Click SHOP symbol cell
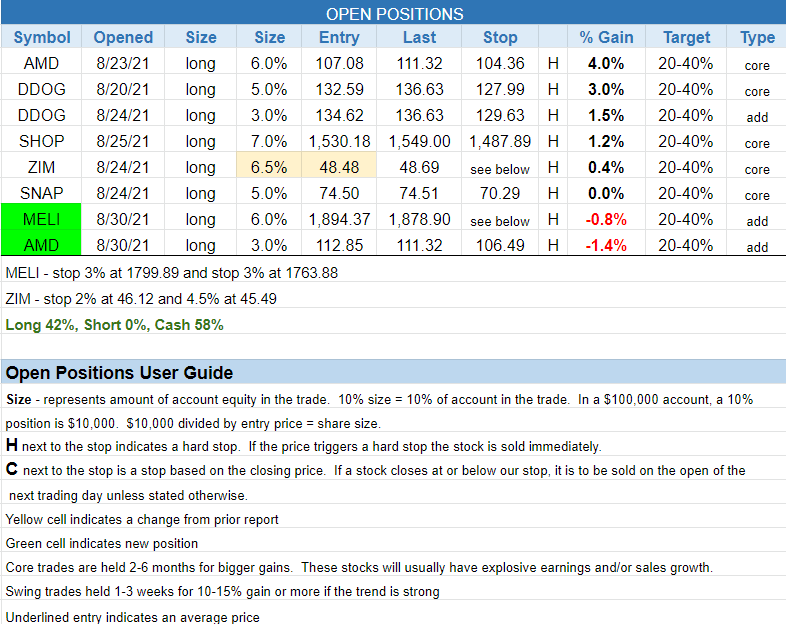This screenshot has width=786, height=624. pos(41,141)
